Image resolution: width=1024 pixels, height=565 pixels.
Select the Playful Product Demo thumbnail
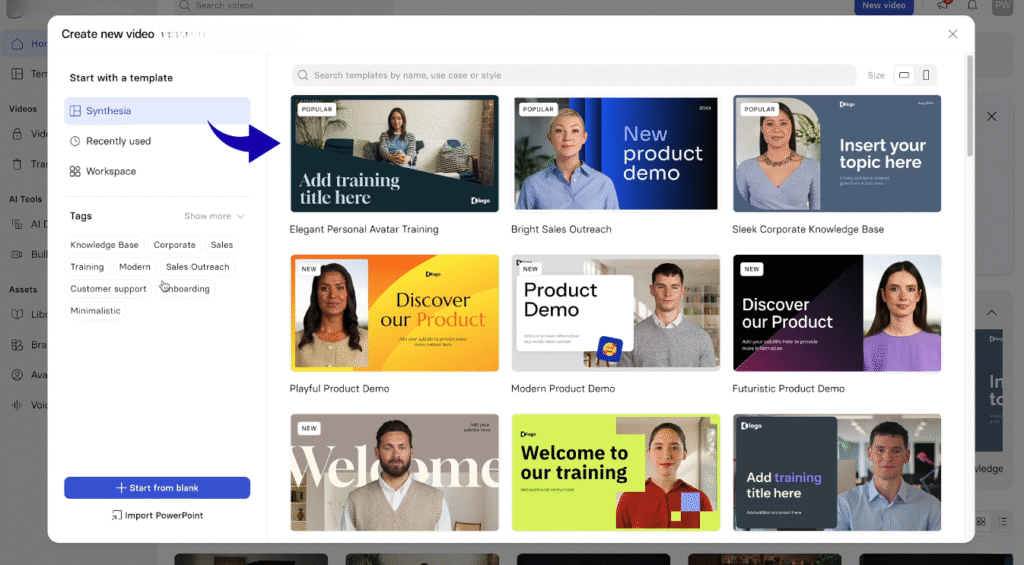pyautogui.click(x=394, y=313)
